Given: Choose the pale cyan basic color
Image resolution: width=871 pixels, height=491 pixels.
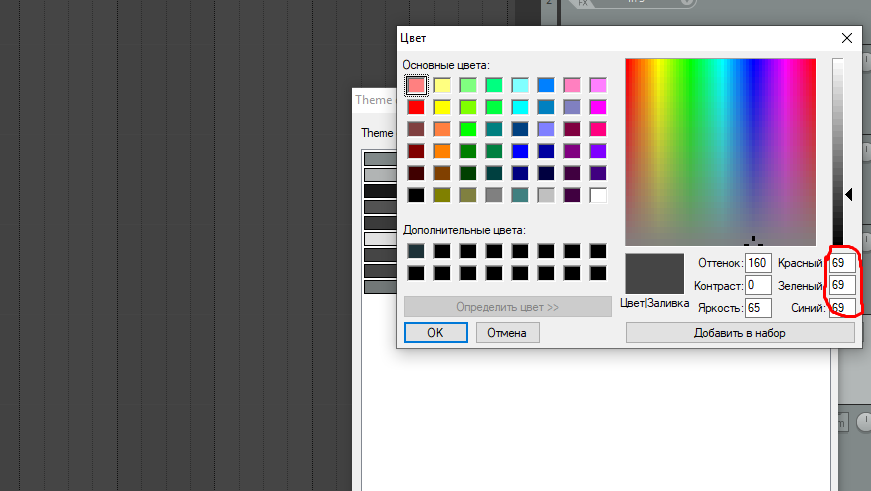Looking at the screenshot, I should [520, 85].
